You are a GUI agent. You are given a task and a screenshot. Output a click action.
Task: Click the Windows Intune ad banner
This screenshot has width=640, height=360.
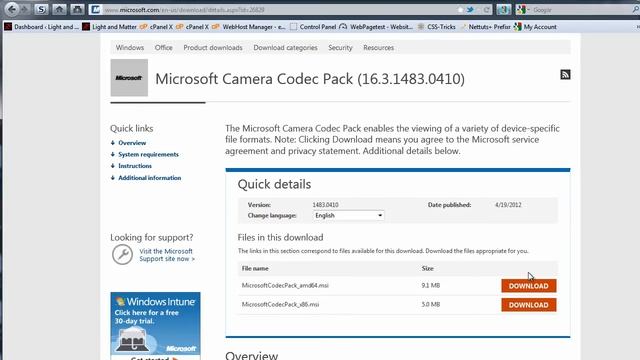pyautogui.click(x=155, y=326)
